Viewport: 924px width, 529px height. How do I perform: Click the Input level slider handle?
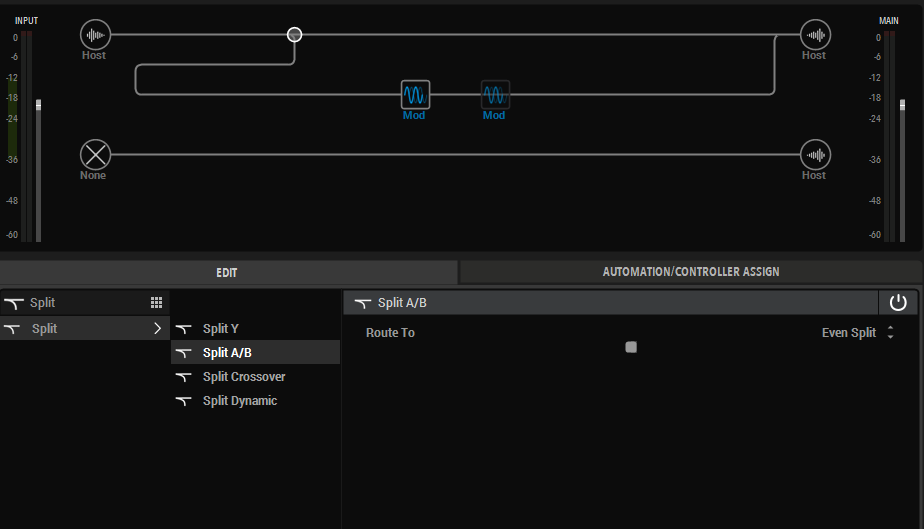click(x=39, y=104)
